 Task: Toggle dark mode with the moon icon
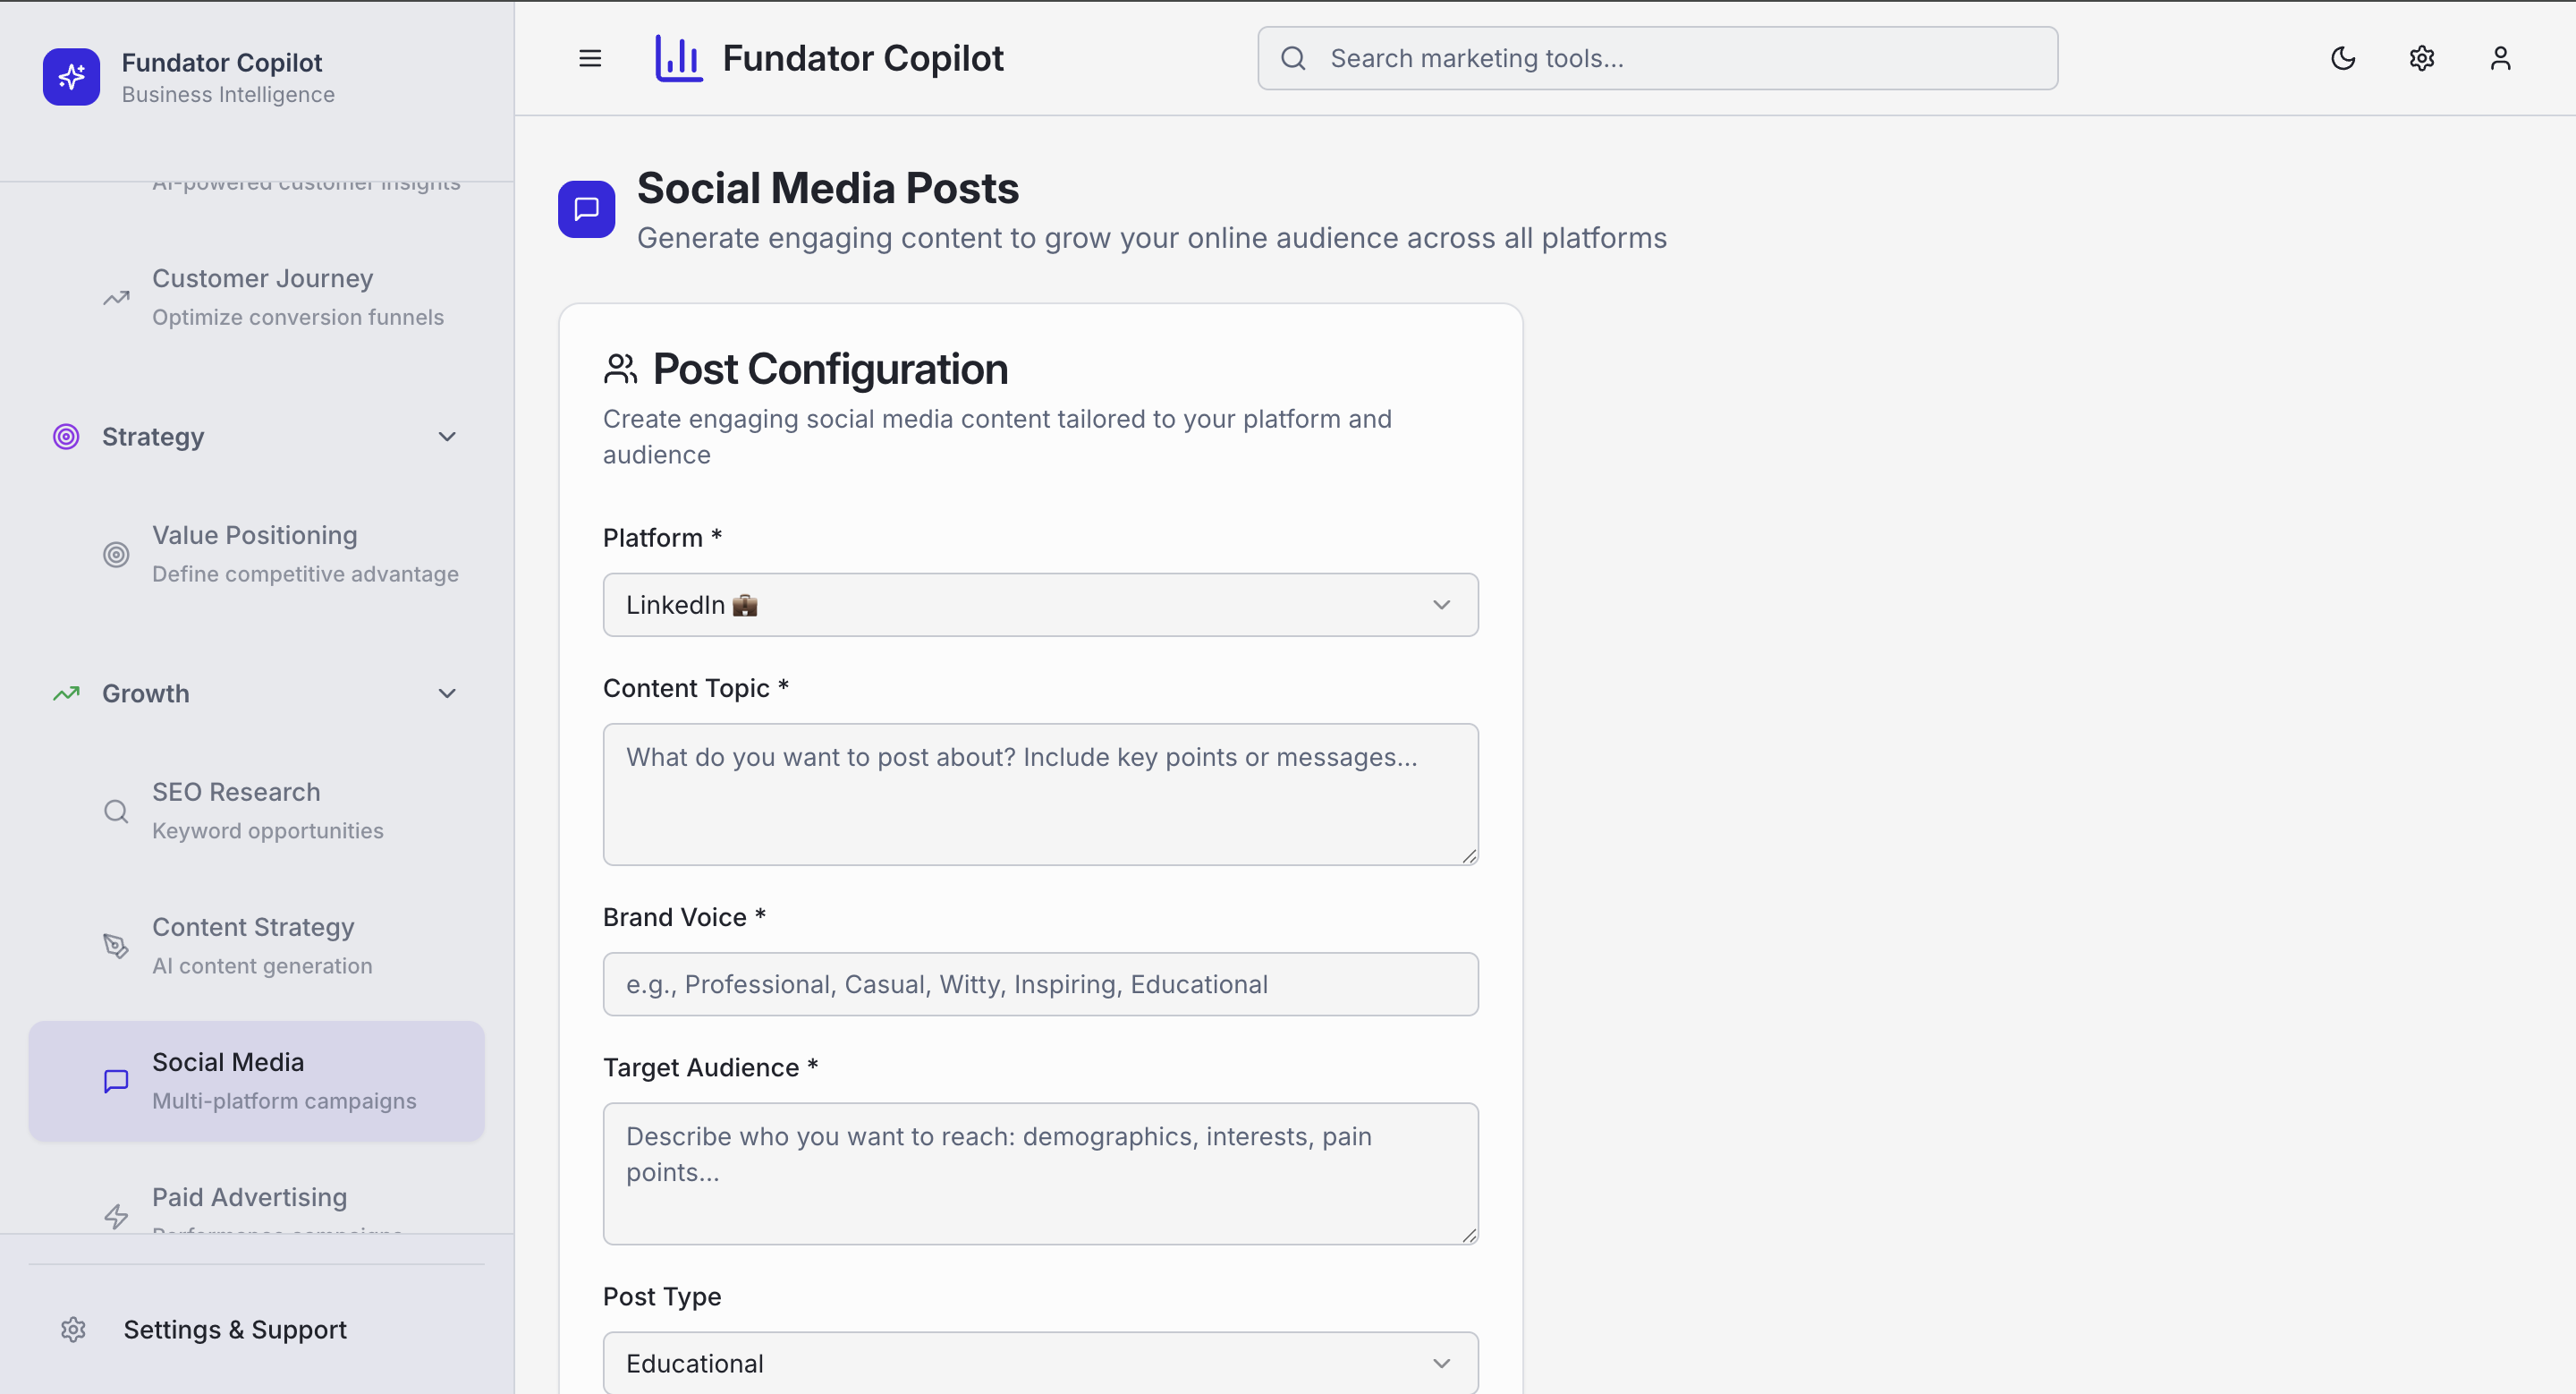coord(2343,58)
